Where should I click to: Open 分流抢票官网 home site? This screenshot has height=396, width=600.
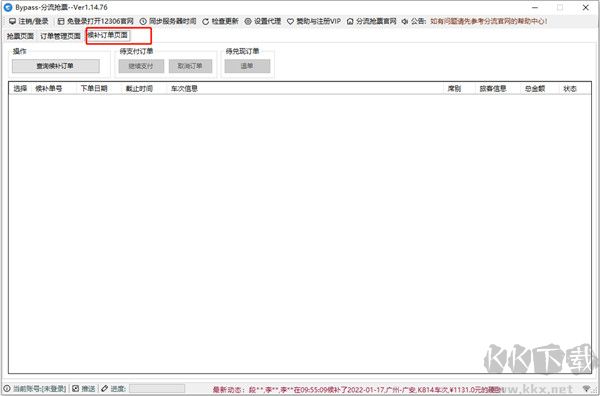371,21
